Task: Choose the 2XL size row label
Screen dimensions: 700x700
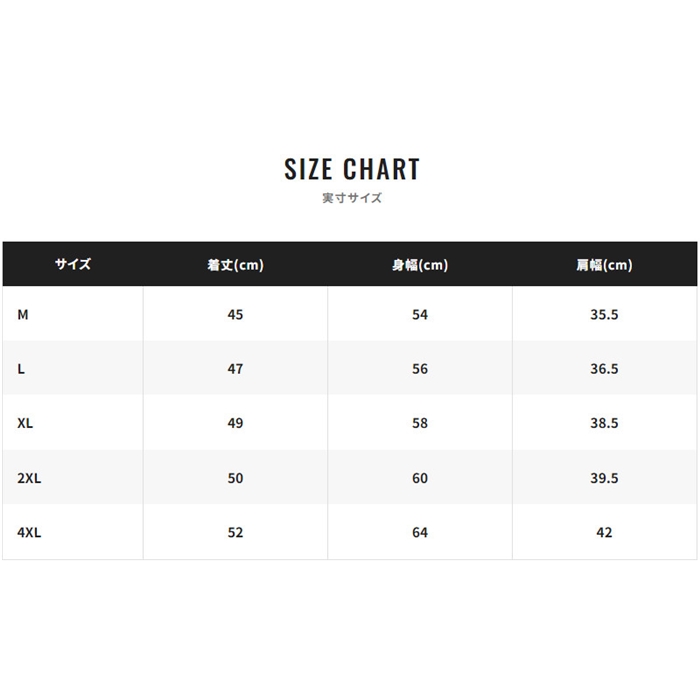Action: (x=29, y=478)
